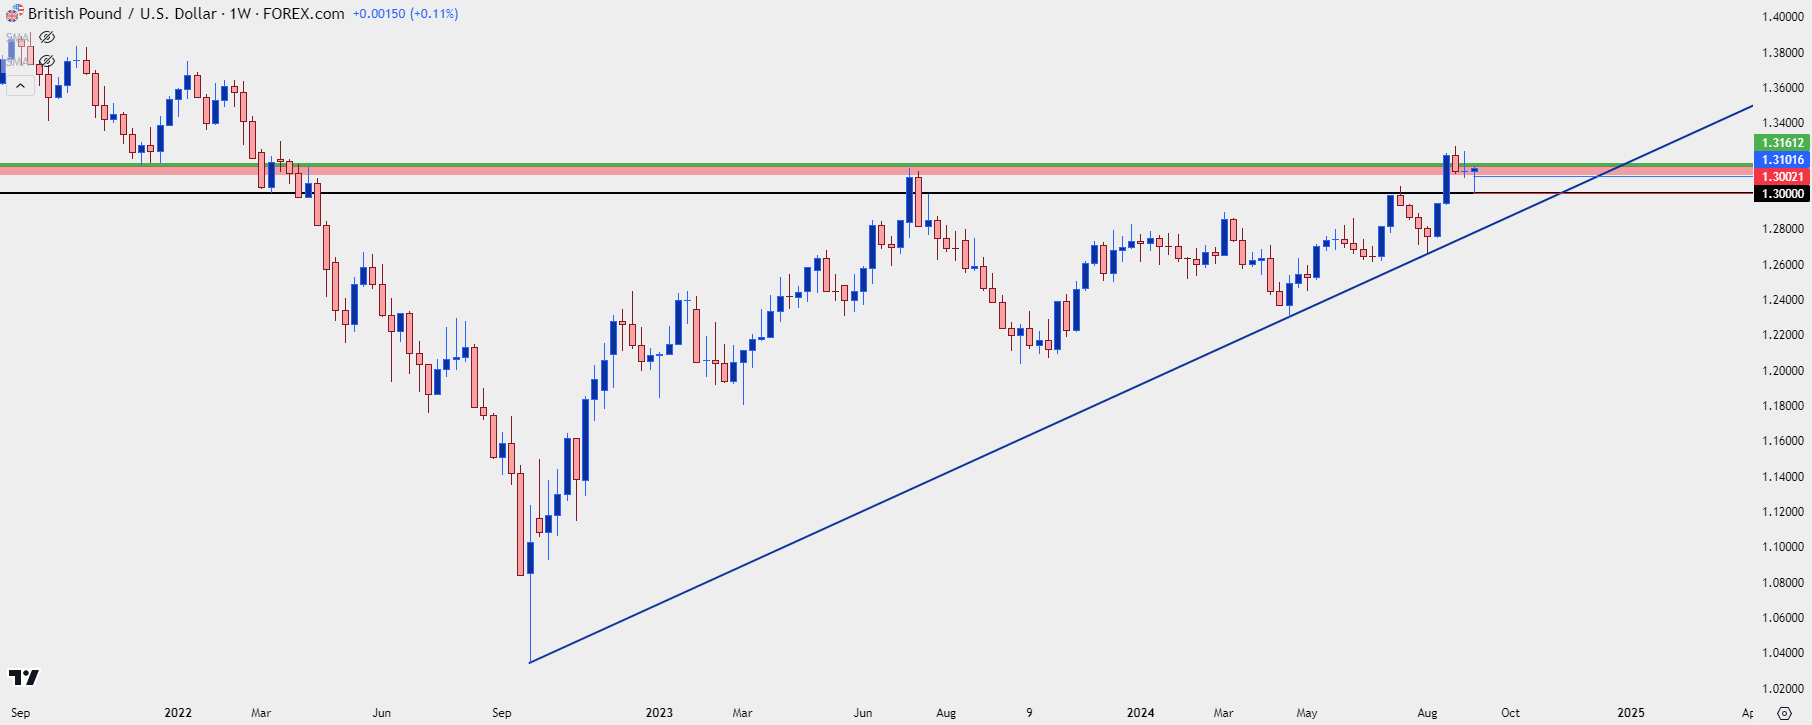This screenshot has height=725, width=1812.
Task: Select the red 1.30021 price label
Action: tap(1782, 177)
